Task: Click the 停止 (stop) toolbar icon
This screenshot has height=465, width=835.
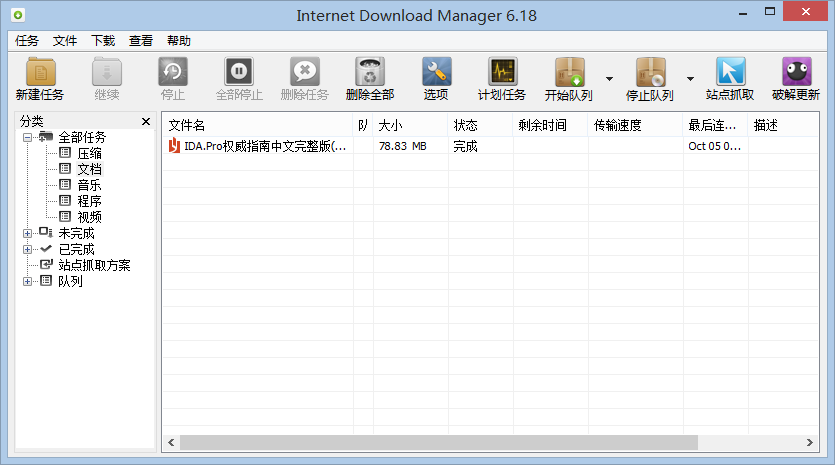Action: click(x=173, y=72)
